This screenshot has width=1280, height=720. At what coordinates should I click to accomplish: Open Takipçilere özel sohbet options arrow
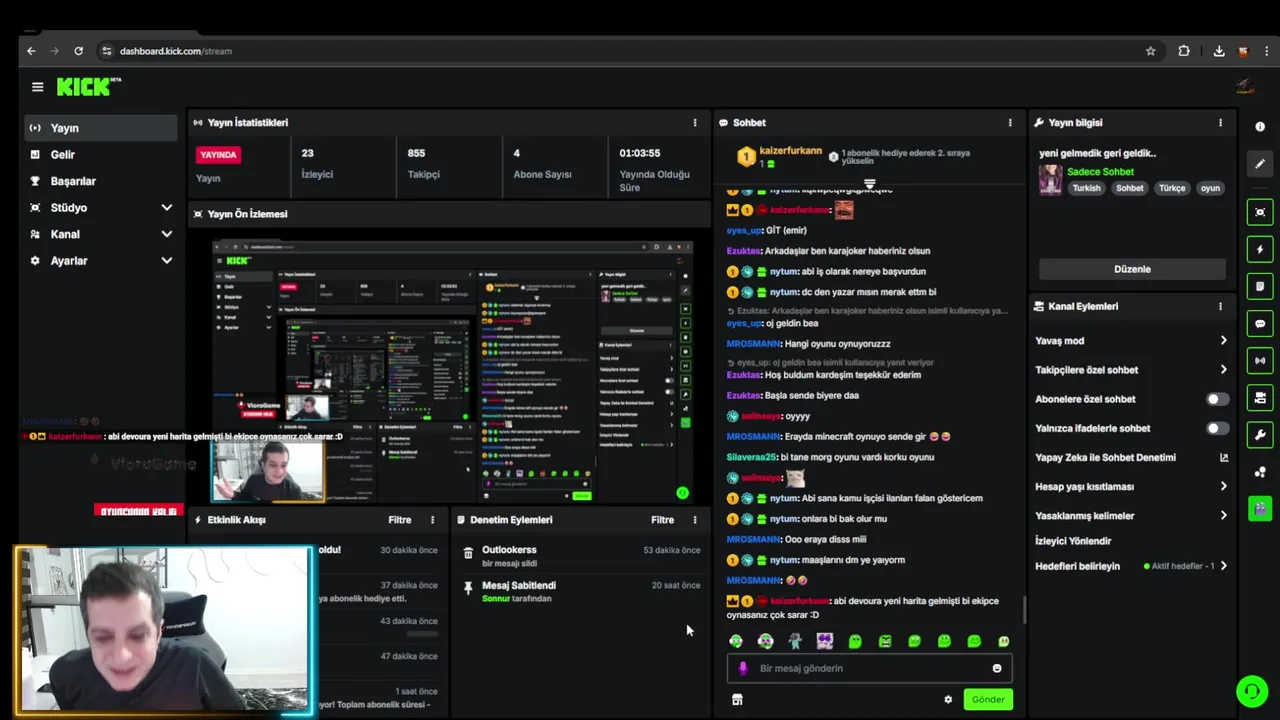tap(1223, 370)
